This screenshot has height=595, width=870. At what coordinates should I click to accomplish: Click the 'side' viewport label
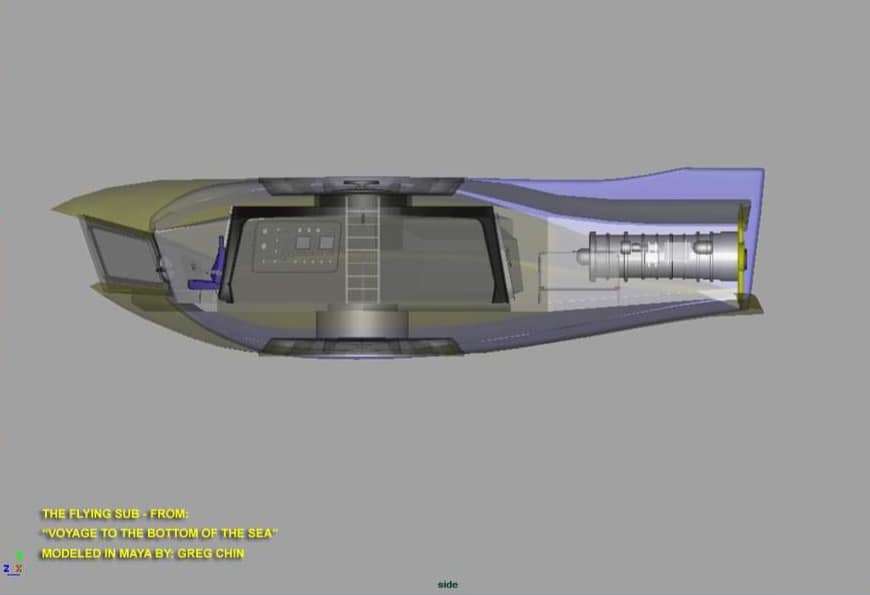tap(448, 584)
